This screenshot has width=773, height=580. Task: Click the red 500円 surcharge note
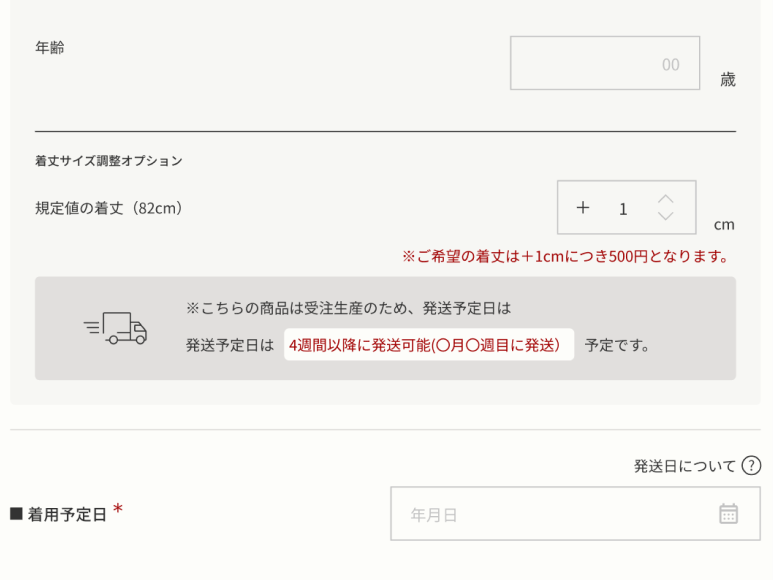(x=566, y=256)
